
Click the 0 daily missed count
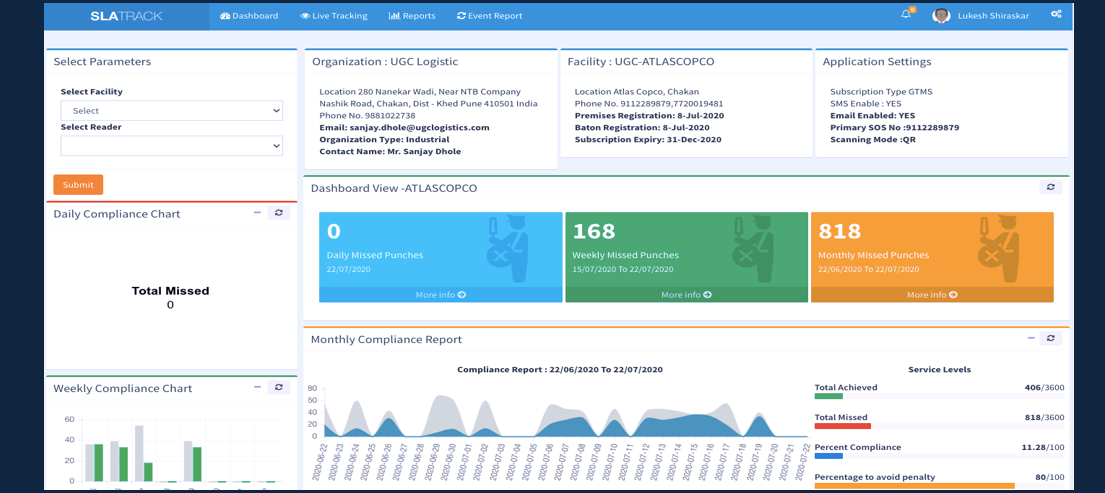point(334,231)
